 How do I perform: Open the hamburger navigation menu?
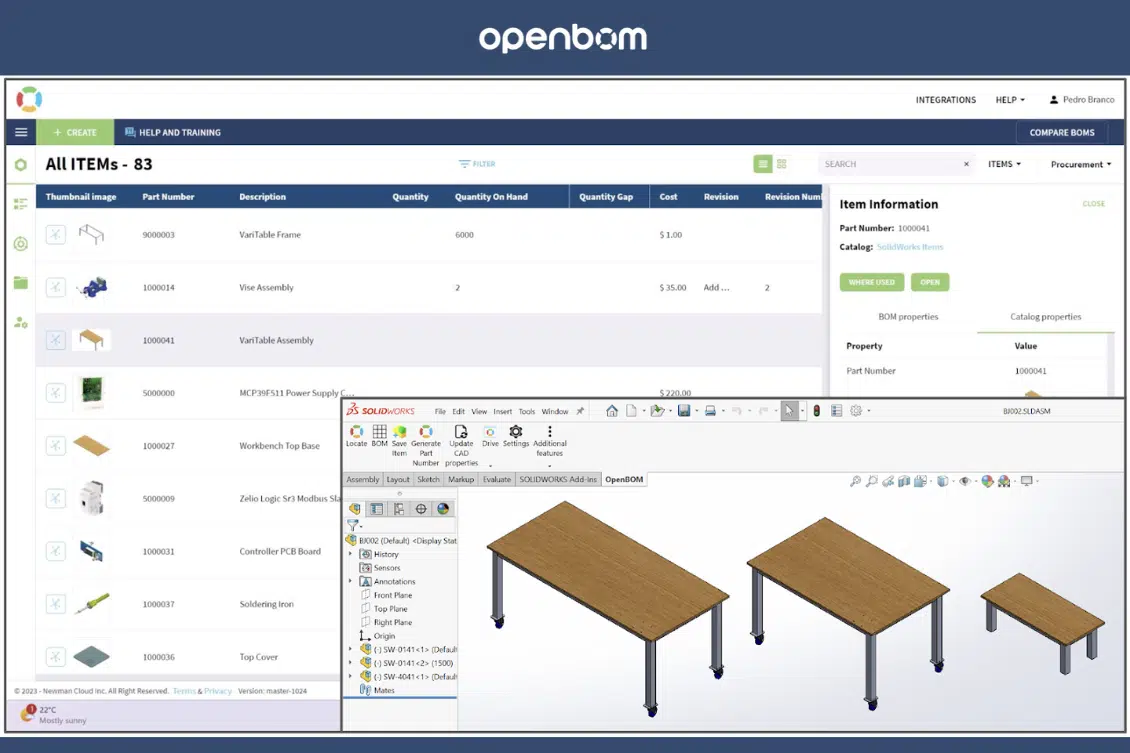click(x=21, y=133)
